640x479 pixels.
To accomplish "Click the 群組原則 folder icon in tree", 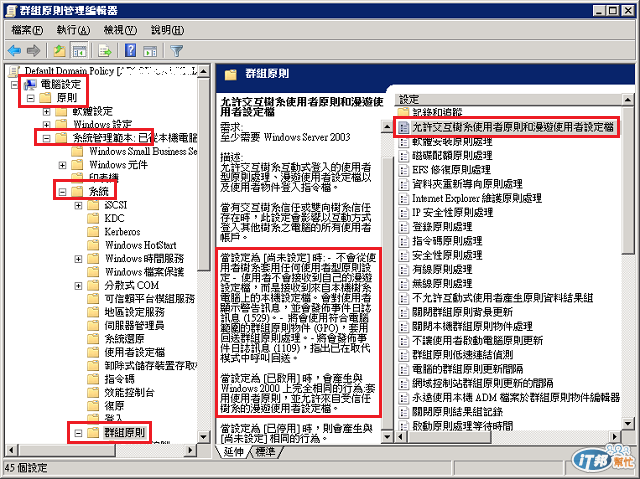I will (93, 432).
